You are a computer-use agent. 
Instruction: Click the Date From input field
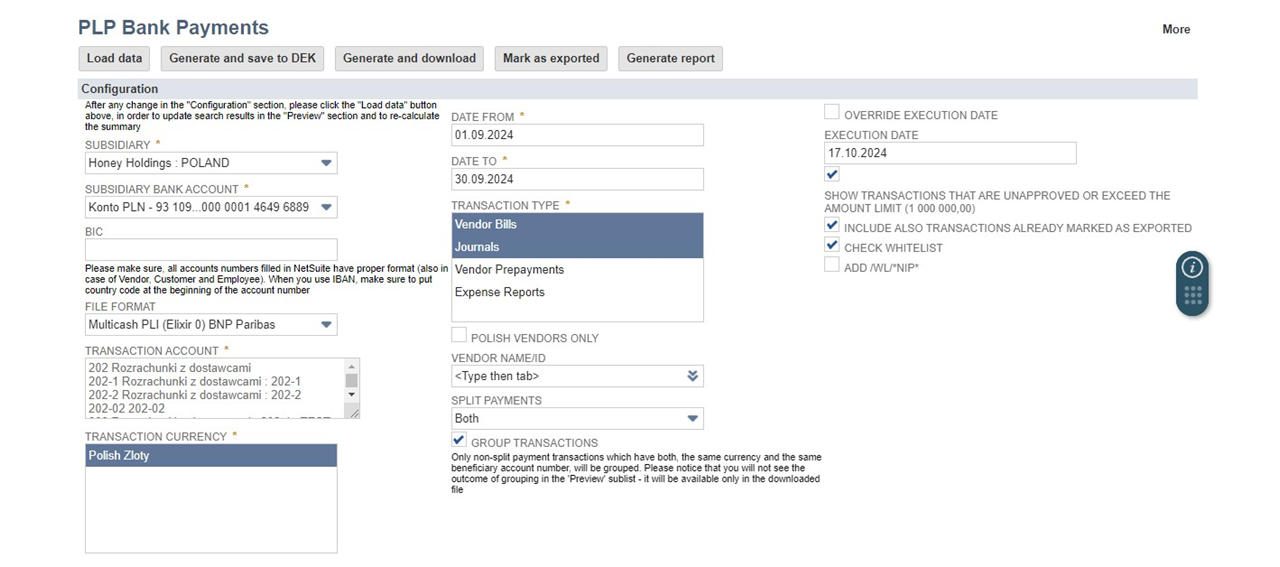(x=577, y=135)
